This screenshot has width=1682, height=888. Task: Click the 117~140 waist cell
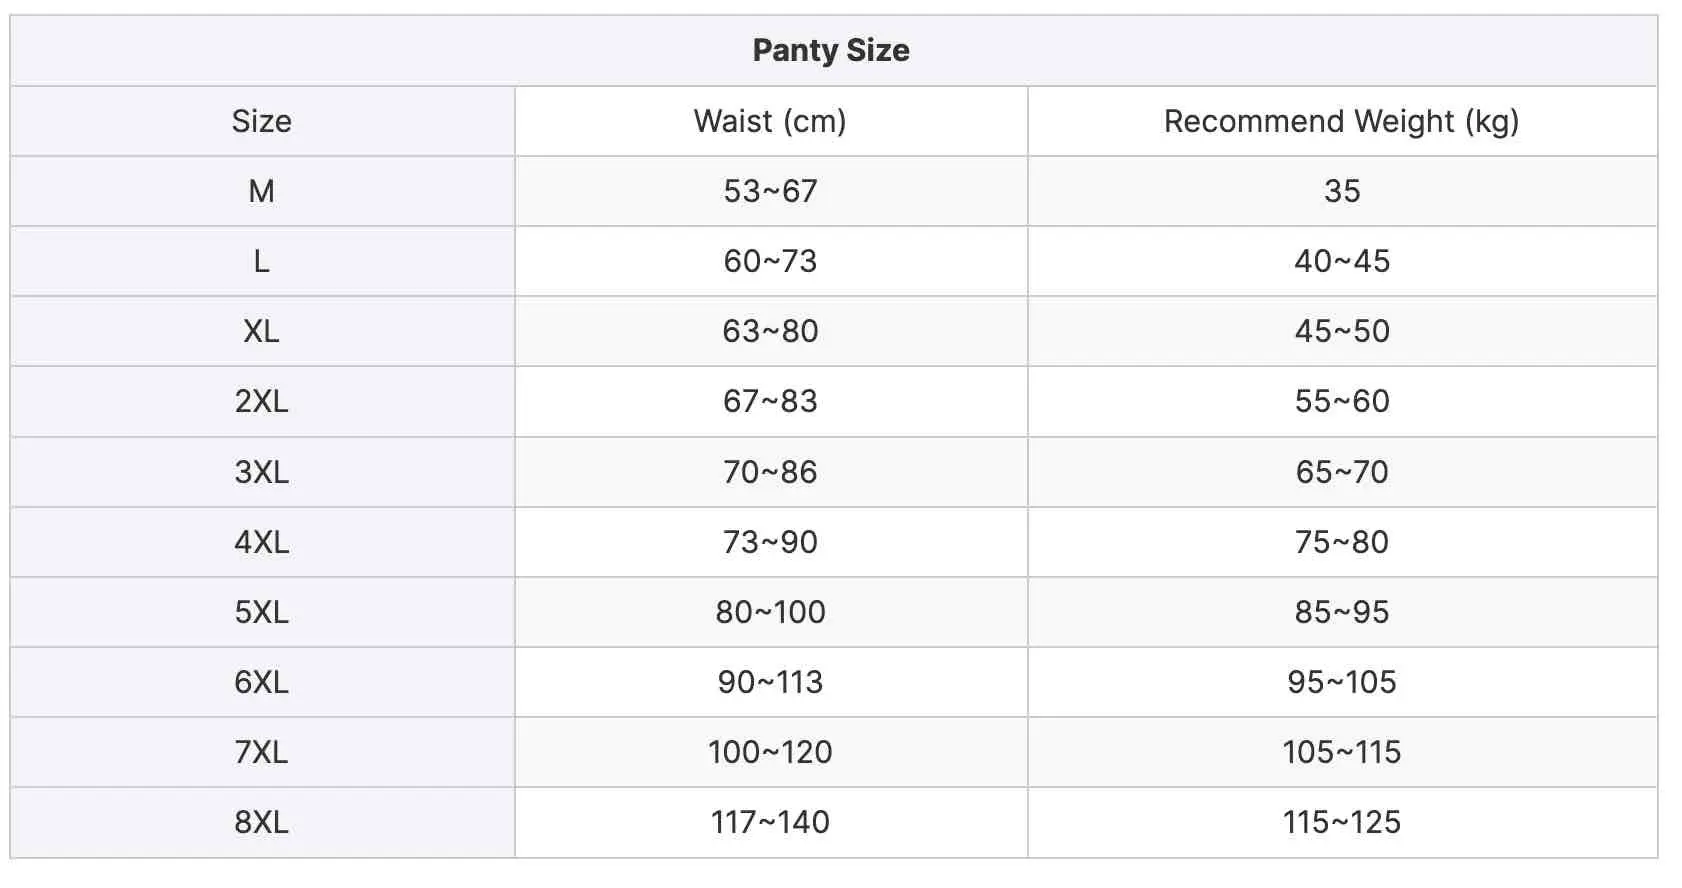click(x=770, y=822)
